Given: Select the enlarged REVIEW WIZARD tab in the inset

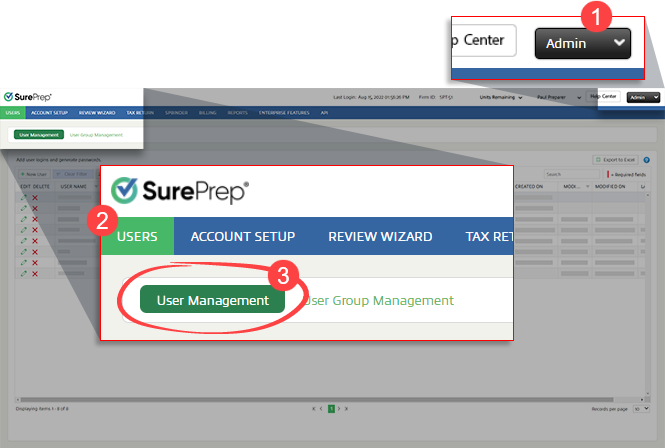Looking at the screenshot, I should [x=380, y=236].
